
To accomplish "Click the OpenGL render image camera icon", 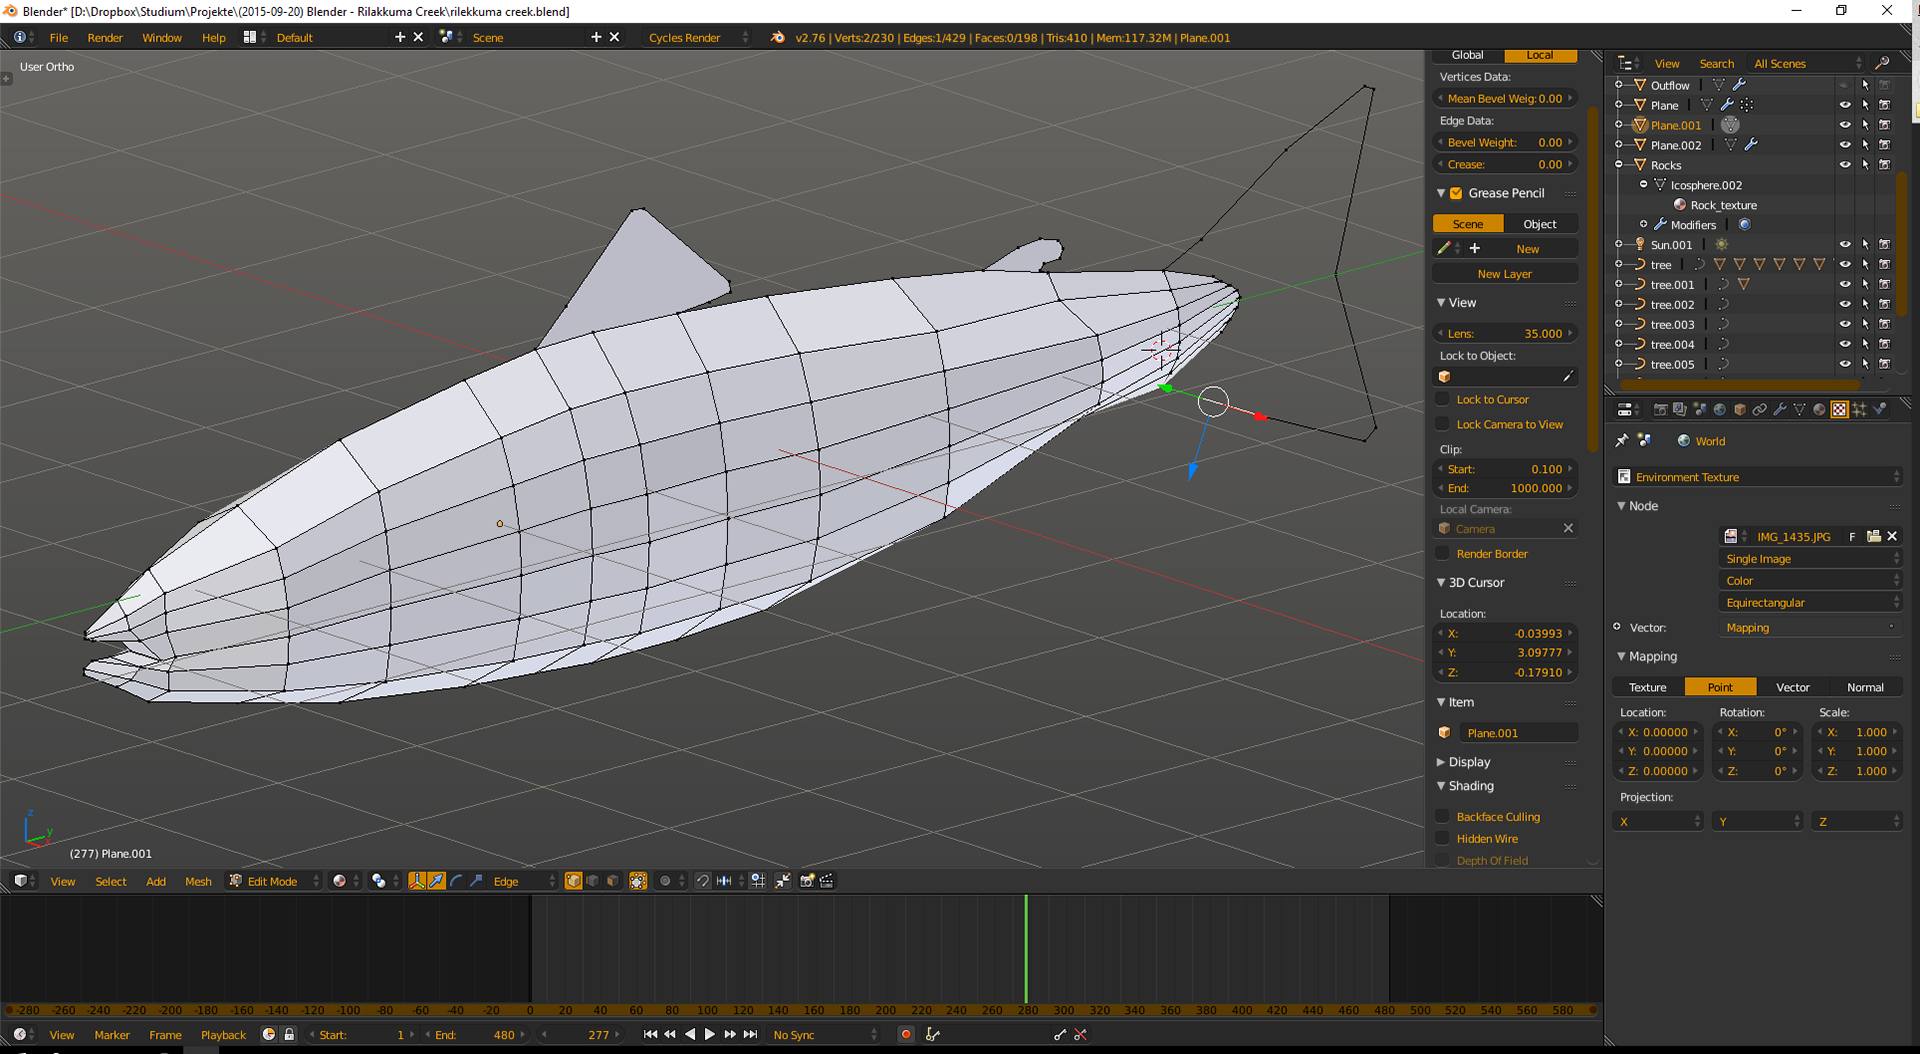I will coord(807,881).
